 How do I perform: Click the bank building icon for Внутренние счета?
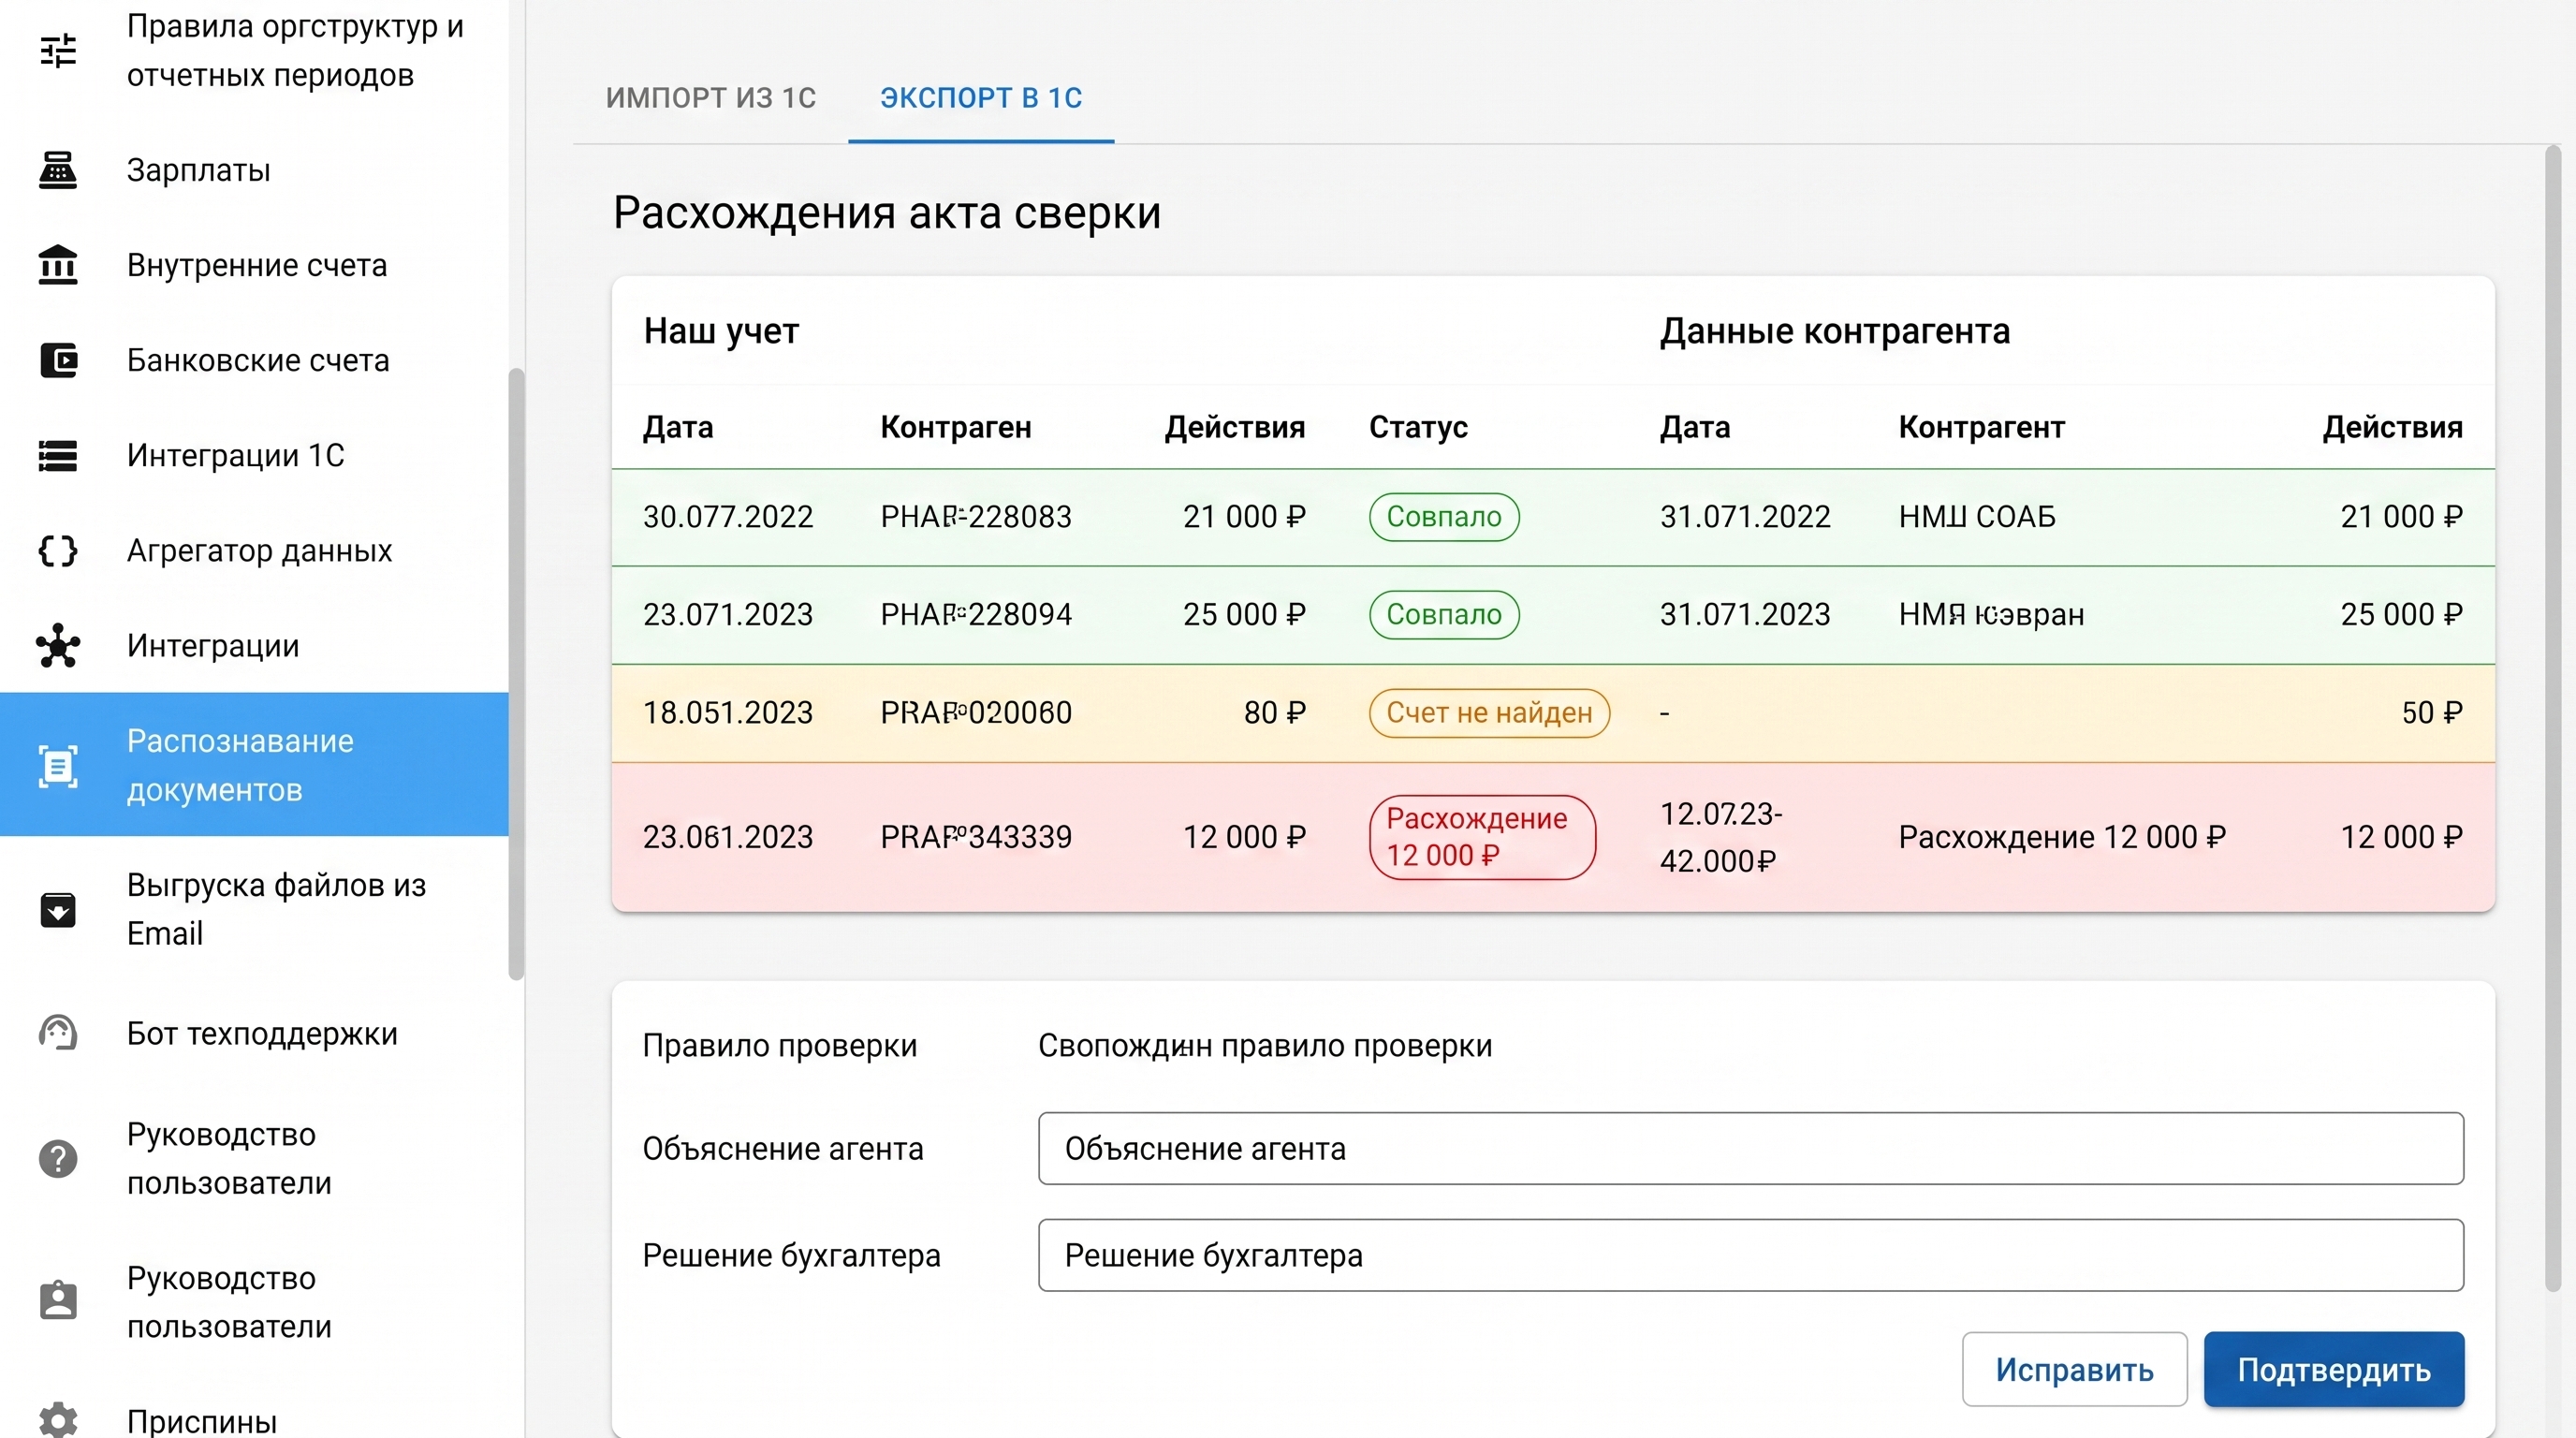(x=58, y=265)
